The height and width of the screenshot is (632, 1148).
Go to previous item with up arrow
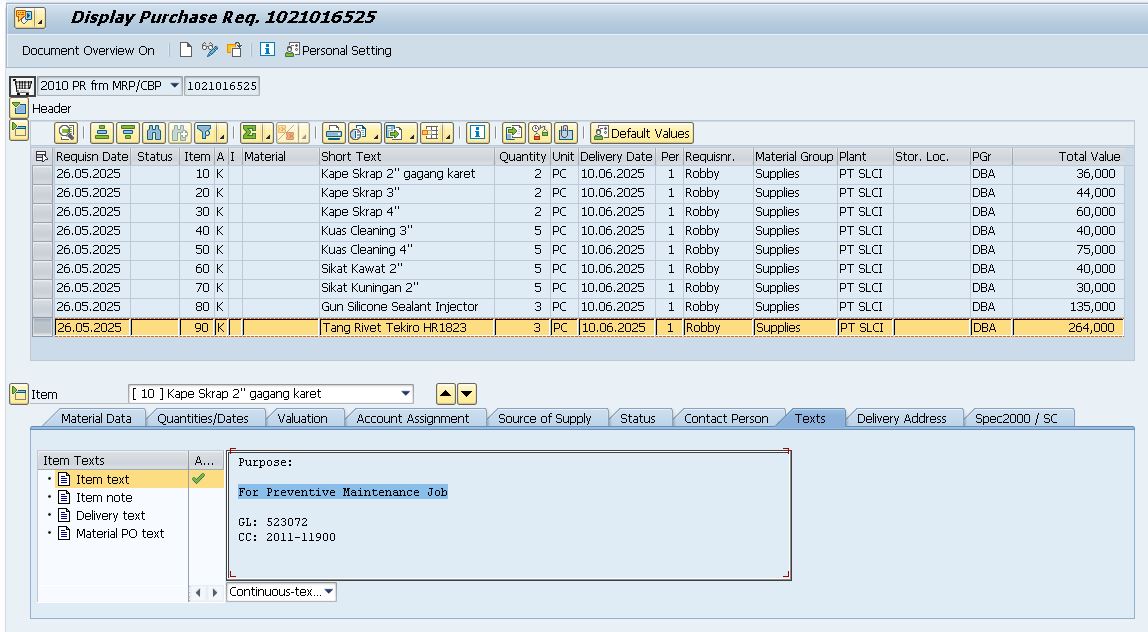[446, 394]
